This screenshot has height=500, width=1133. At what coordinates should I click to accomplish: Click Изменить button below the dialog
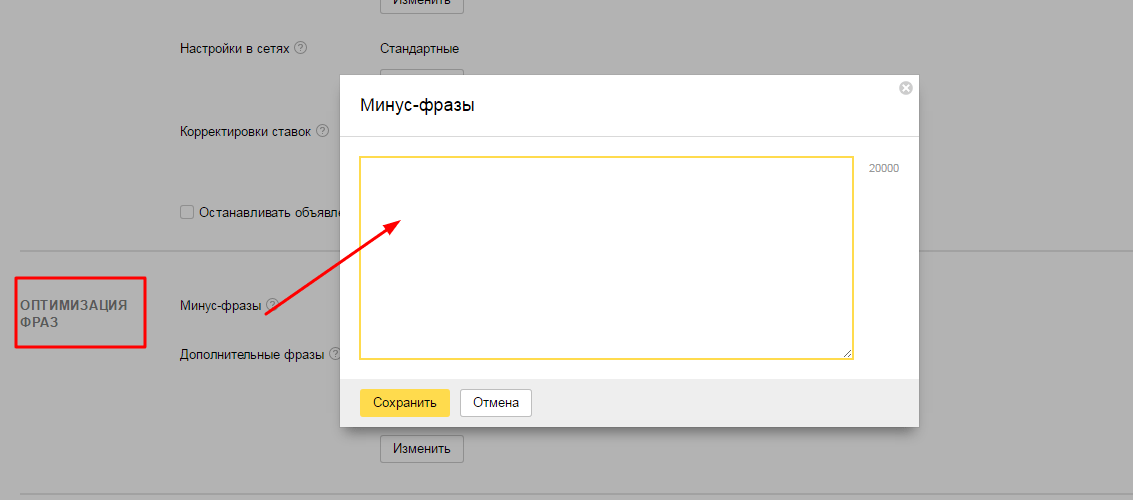422,448
